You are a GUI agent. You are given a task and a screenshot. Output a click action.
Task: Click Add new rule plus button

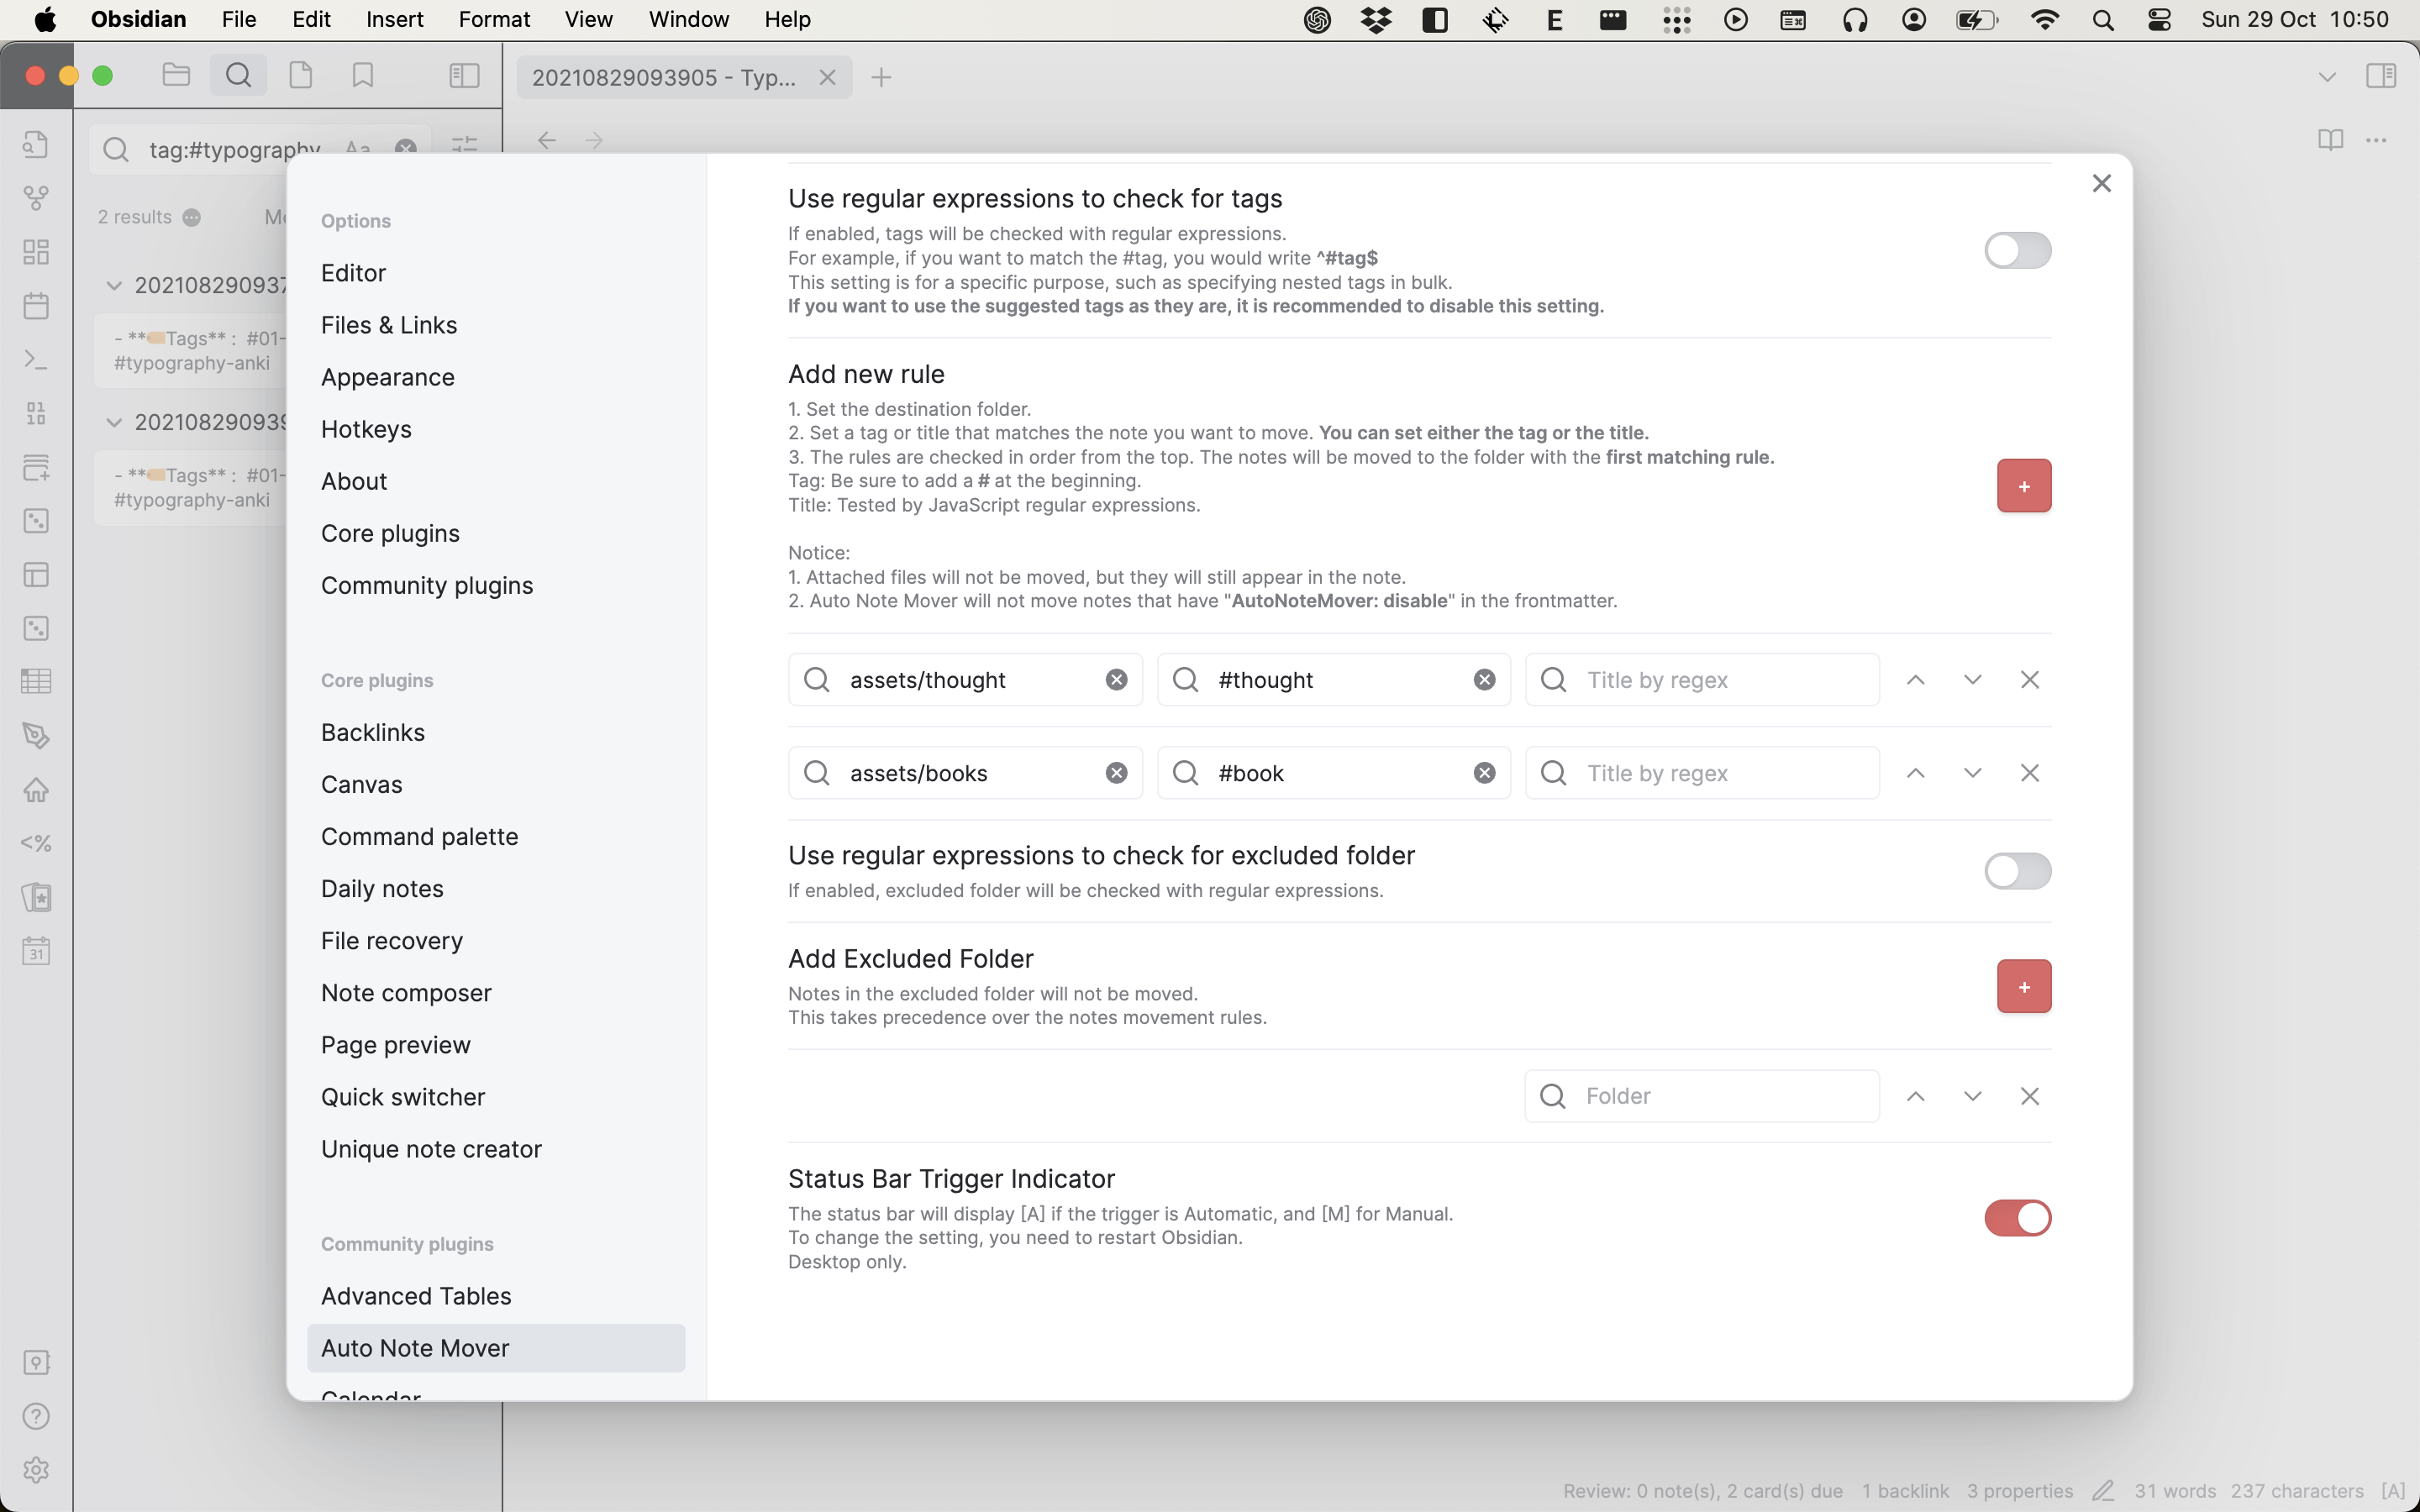(x=2023, y=486)
